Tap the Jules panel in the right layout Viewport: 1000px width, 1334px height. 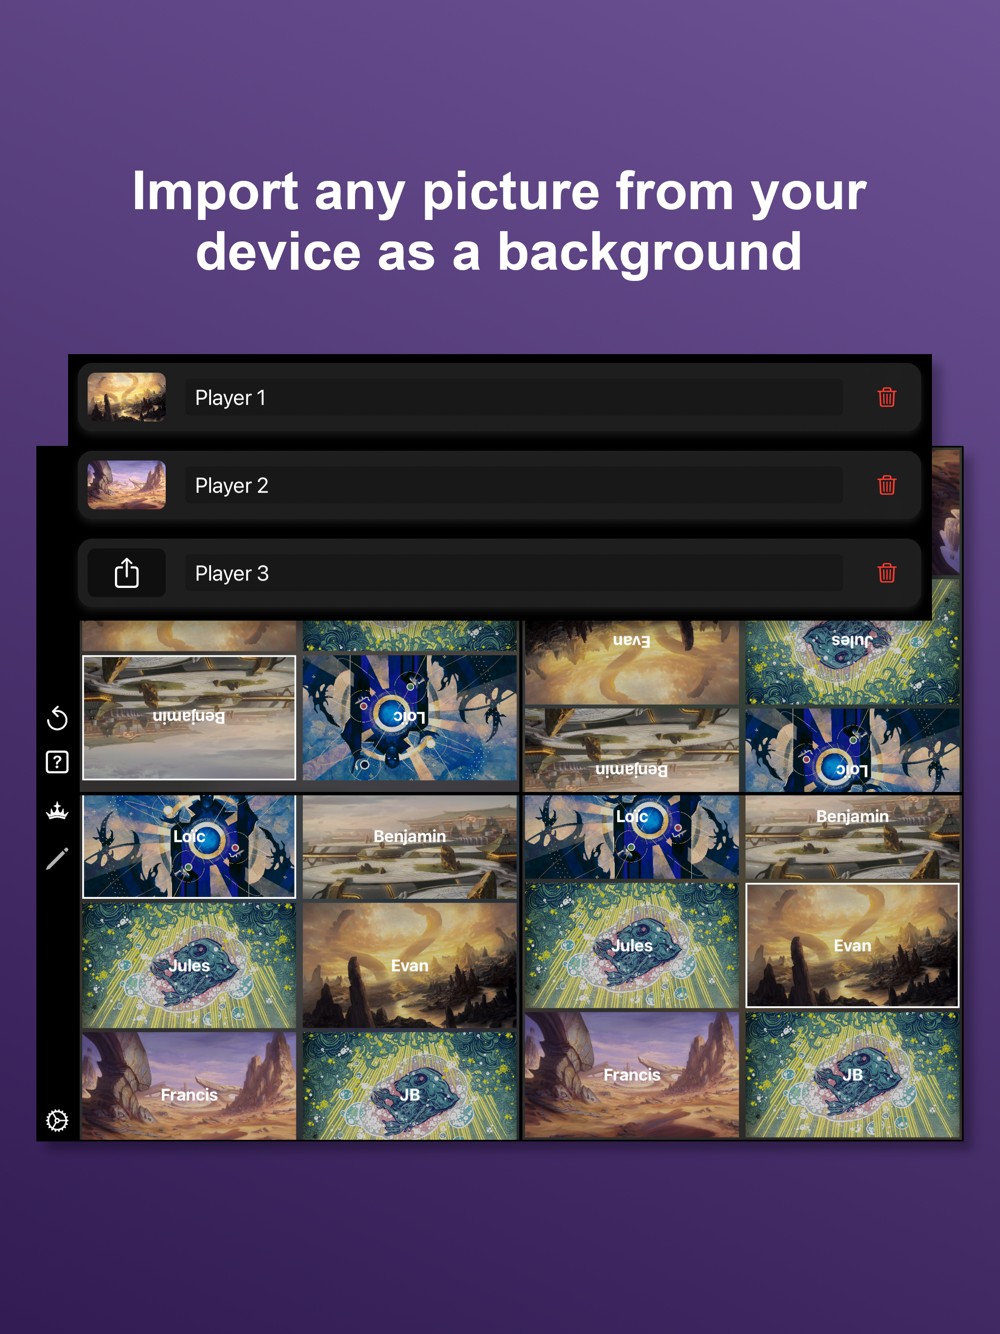[632, 945]
